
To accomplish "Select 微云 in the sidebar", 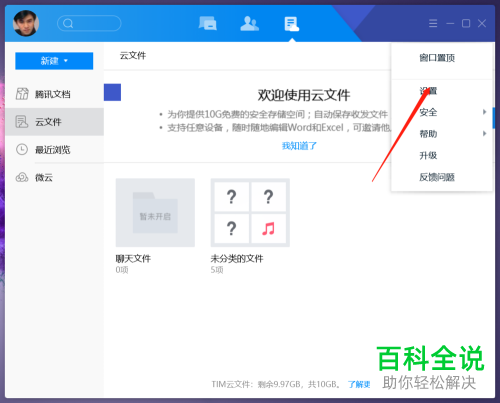I will 54,177.
